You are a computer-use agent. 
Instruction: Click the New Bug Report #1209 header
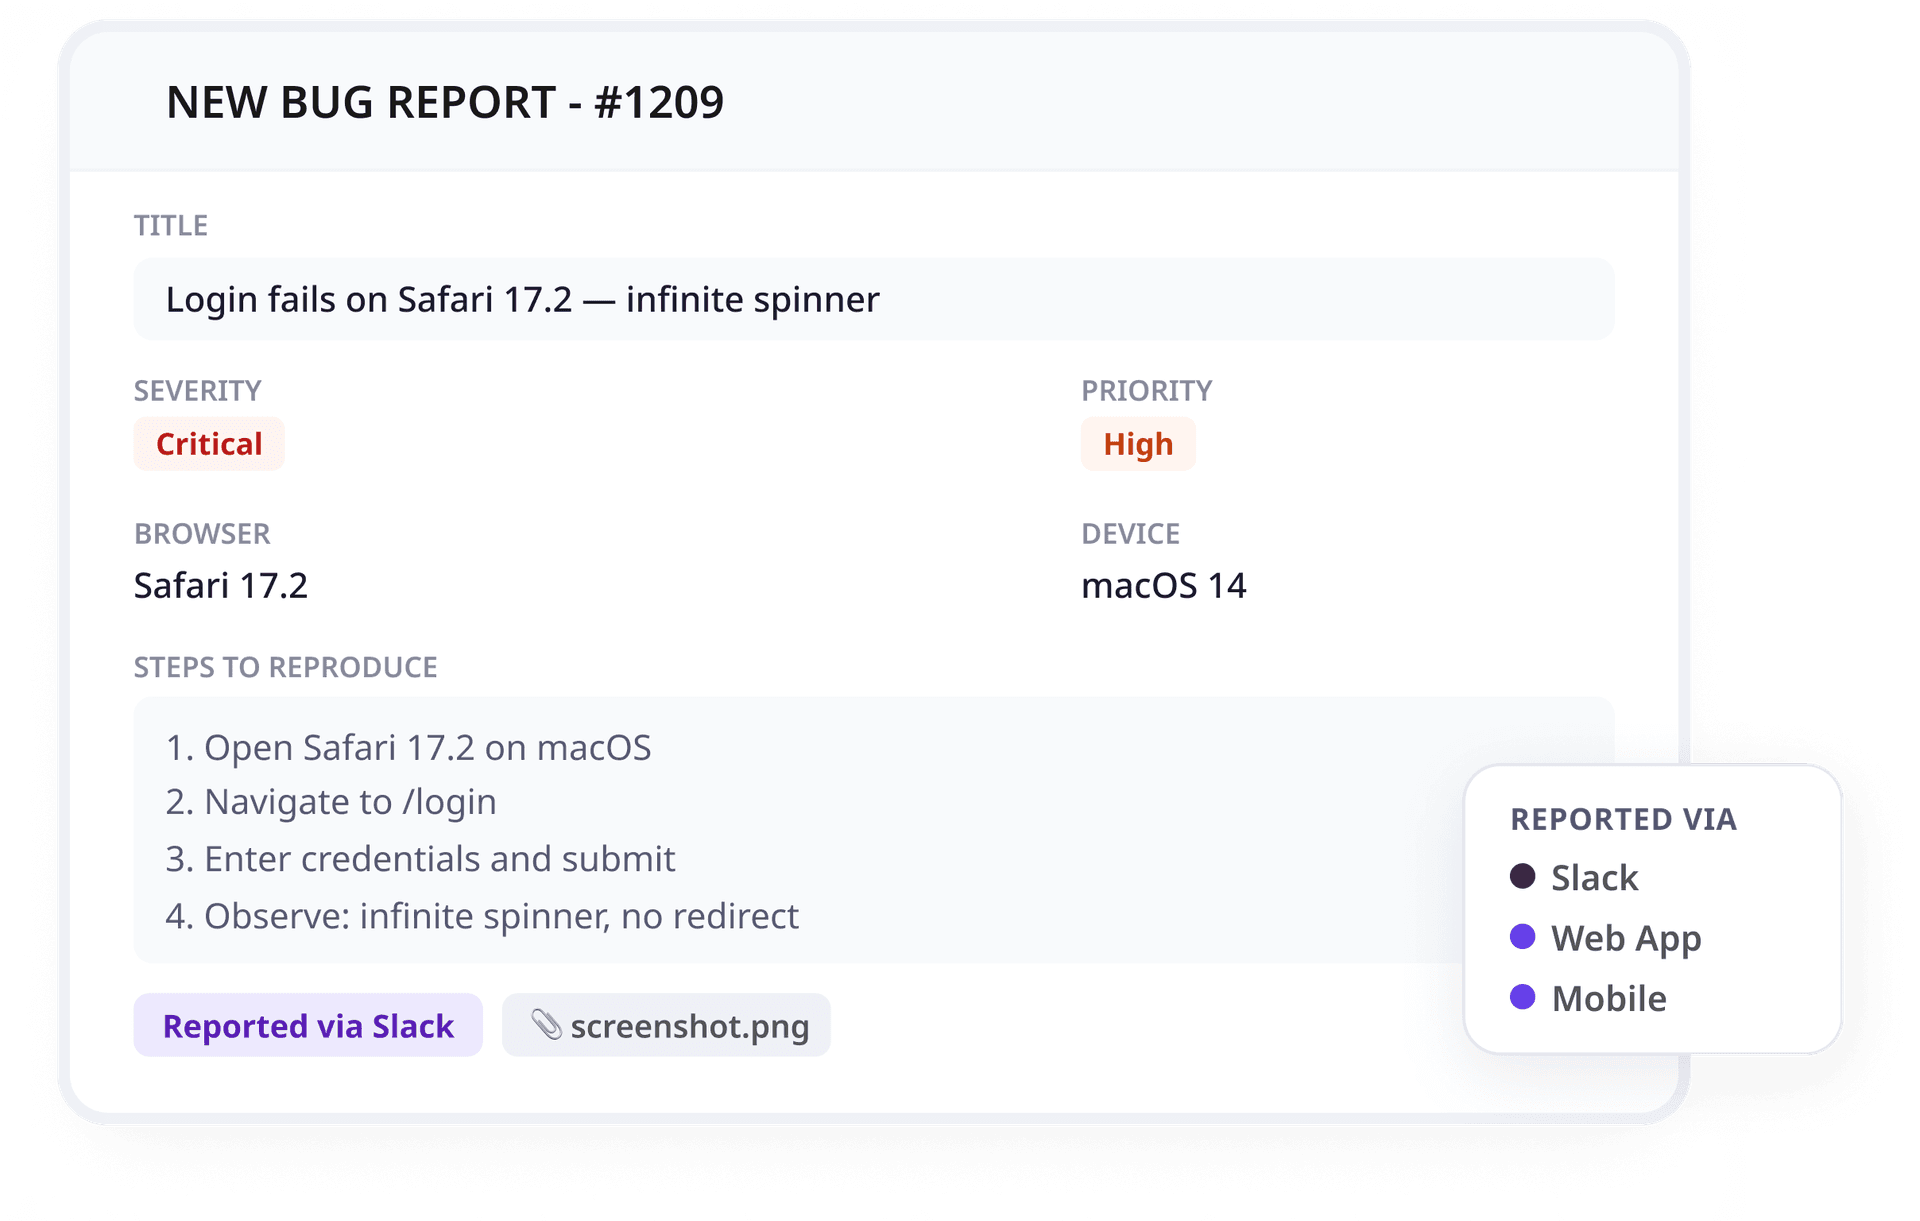click(445, 102)
